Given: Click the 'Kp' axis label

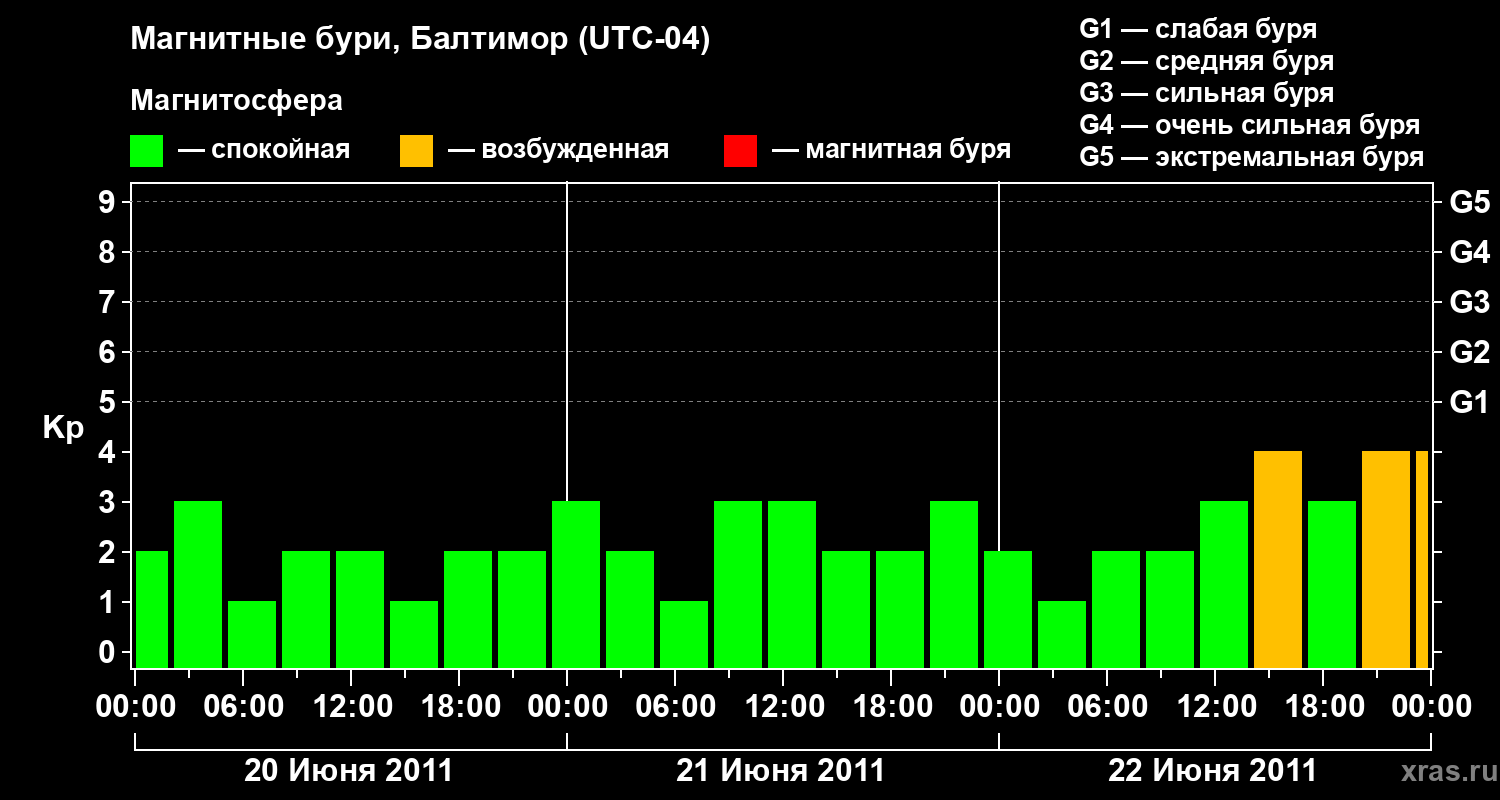Looking at the screenshot, I should tap(63, 428).
